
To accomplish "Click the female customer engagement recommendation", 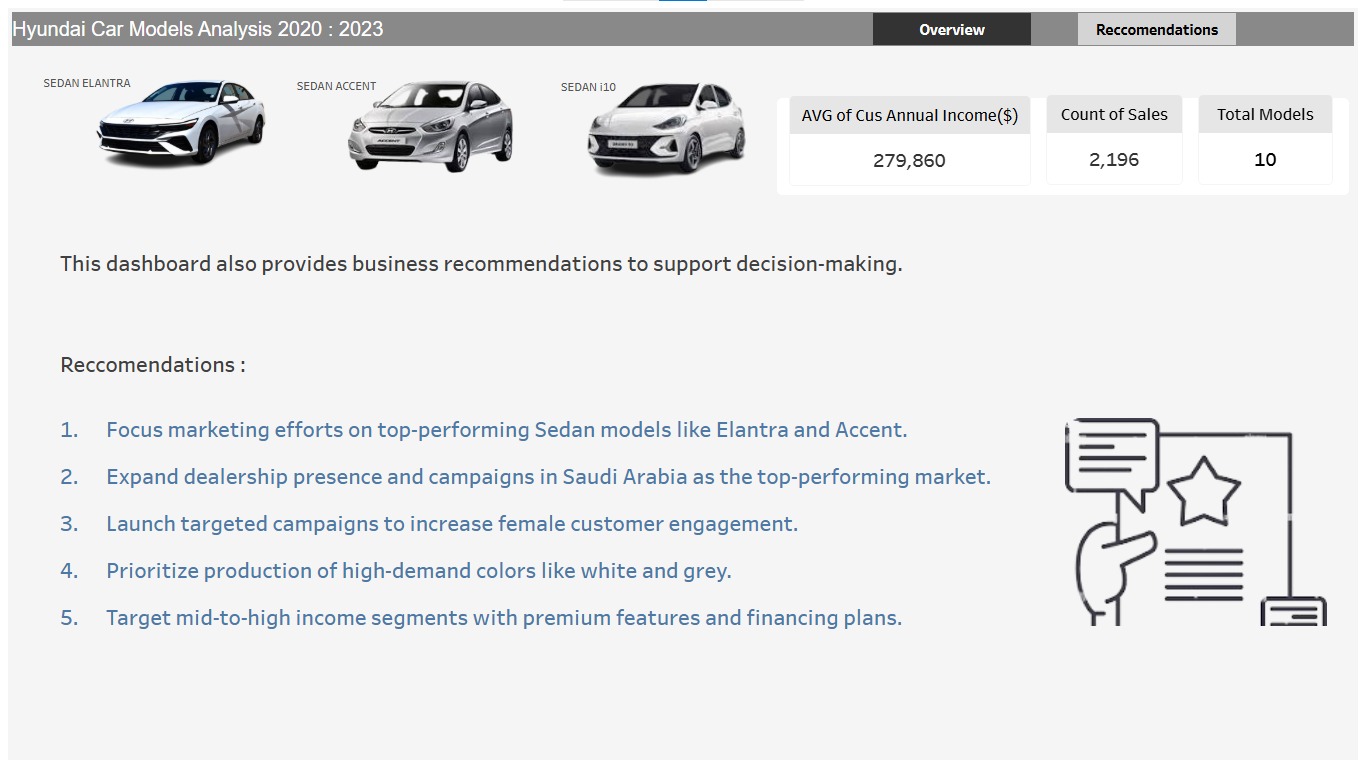I will (x=452, y=524).
